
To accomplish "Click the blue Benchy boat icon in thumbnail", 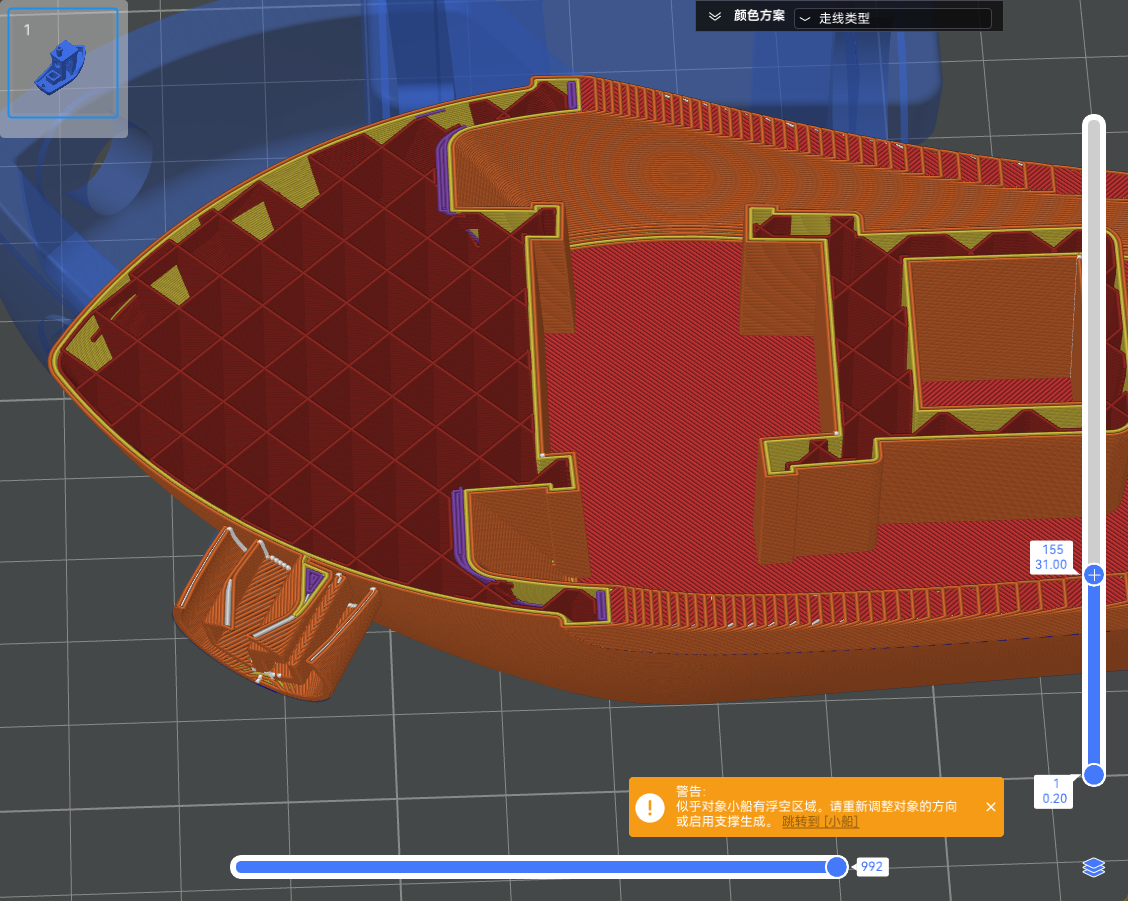I will tap(60, 69).
